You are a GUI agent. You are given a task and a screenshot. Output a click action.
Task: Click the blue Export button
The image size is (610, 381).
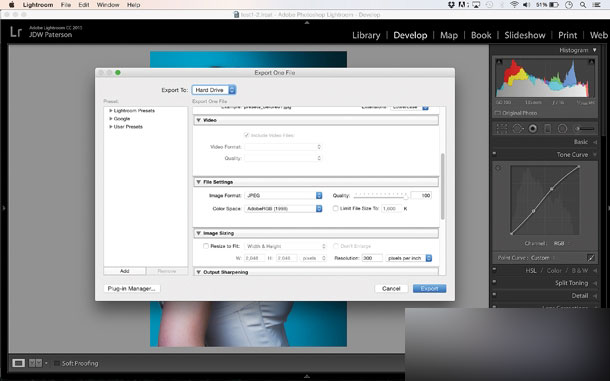click(x=429, y=288)
